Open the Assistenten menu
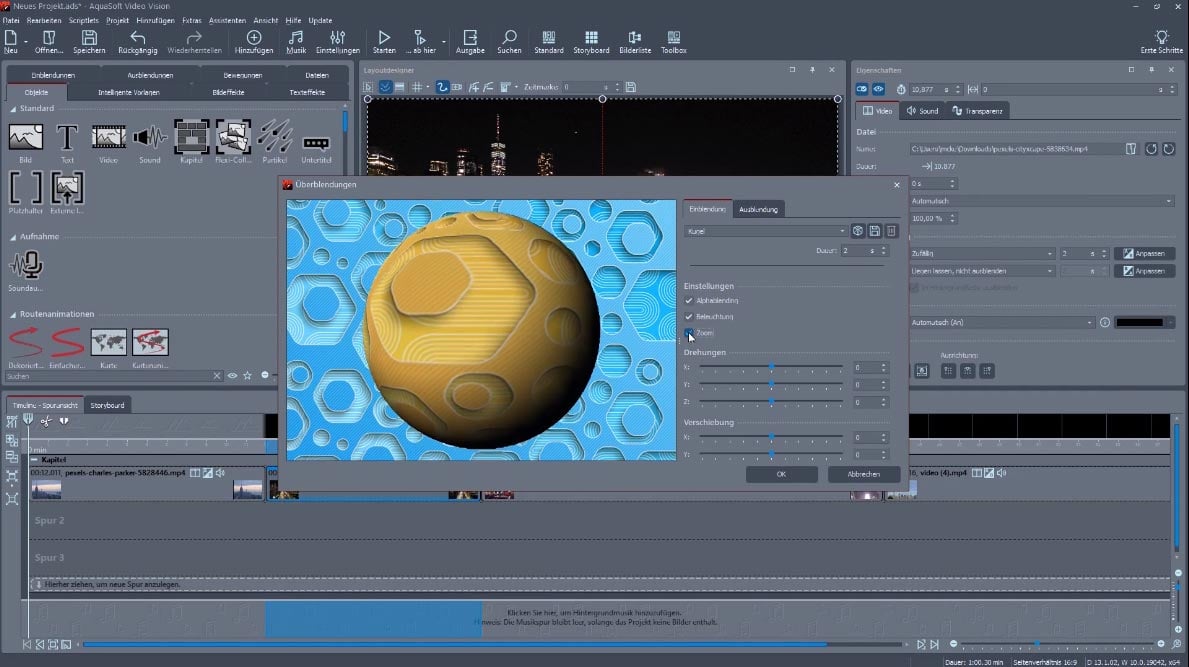Screen dimensions: 1189x667 click(226, 20)
